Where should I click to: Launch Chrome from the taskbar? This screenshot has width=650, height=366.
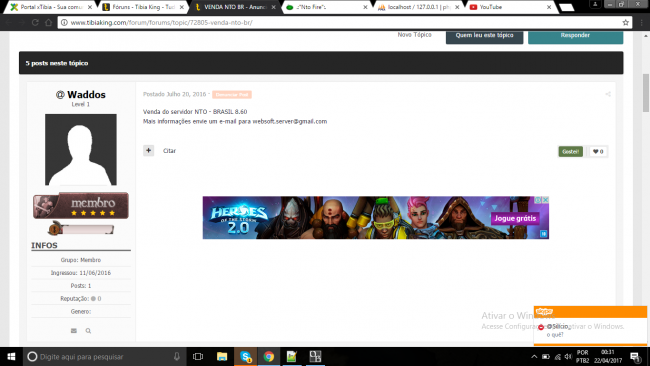click(269, 356)
